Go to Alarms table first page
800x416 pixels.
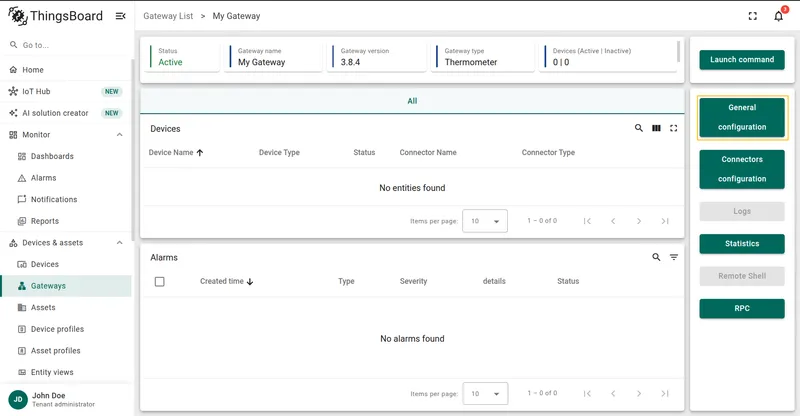tap(587, 394)
